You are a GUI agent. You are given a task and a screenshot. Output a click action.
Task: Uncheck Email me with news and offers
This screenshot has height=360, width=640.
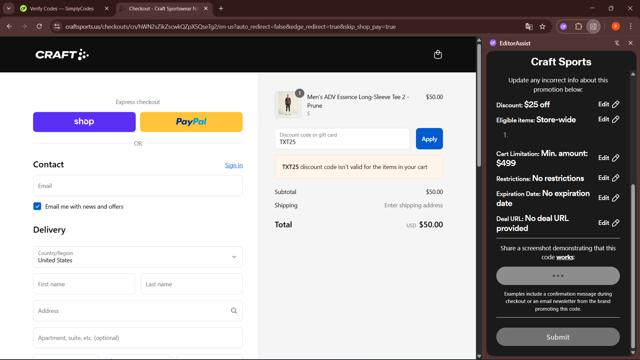tap(37, 206)
